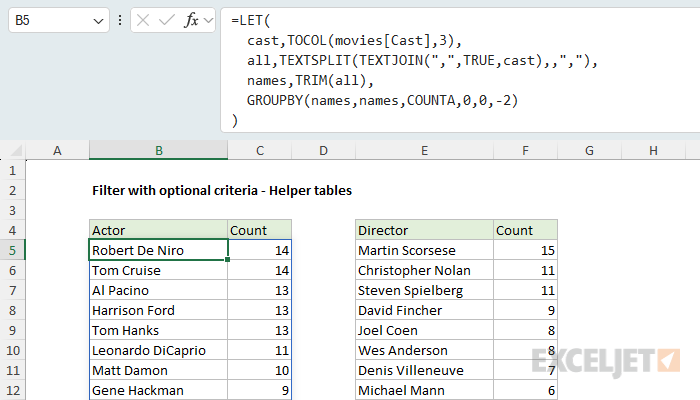Select row 10 header
The width and height of the screenshot is (700, 400).
pyautogui.click(x=12, y=350)
